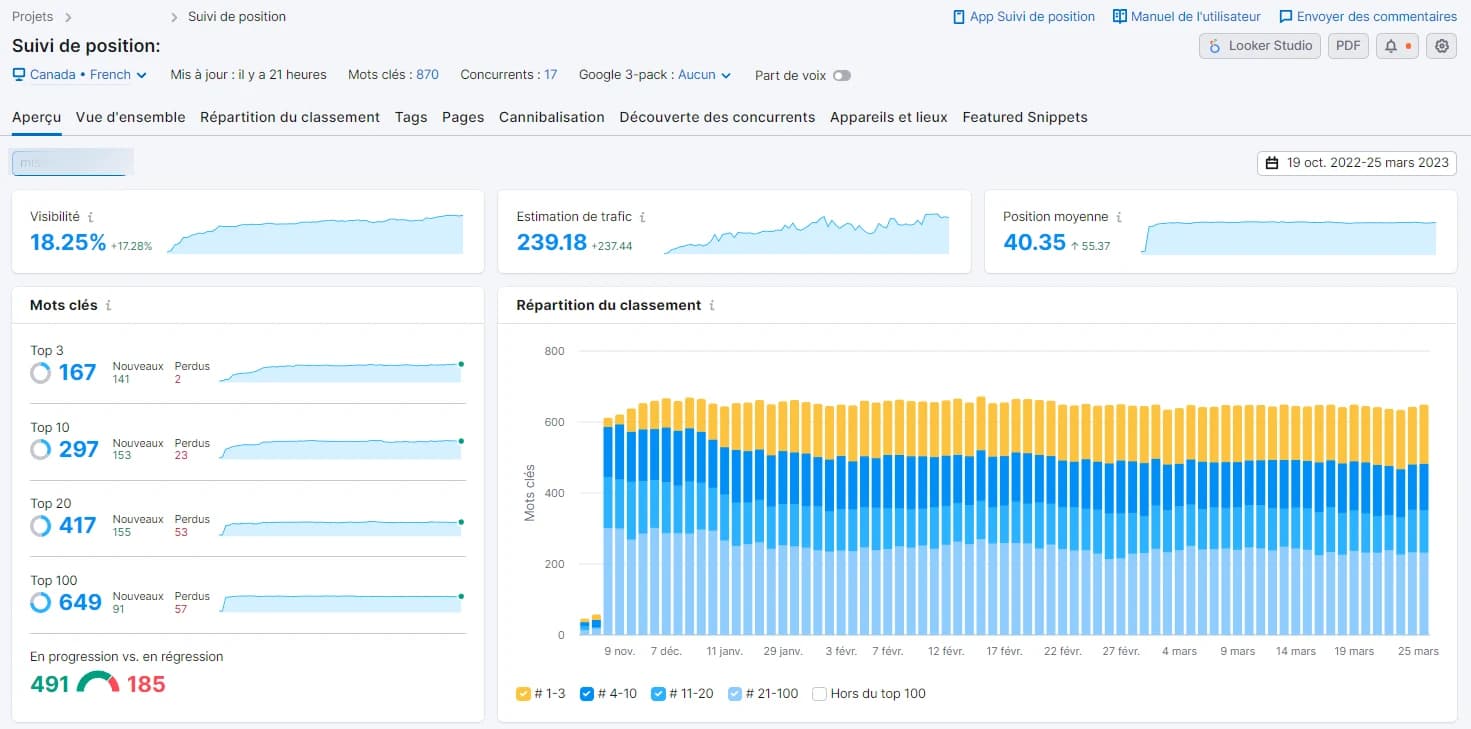Open Manuel de l'utilisateur link
Image resolution: width=1471 pixels, height=729 pixels.
tap(1190, 17)
